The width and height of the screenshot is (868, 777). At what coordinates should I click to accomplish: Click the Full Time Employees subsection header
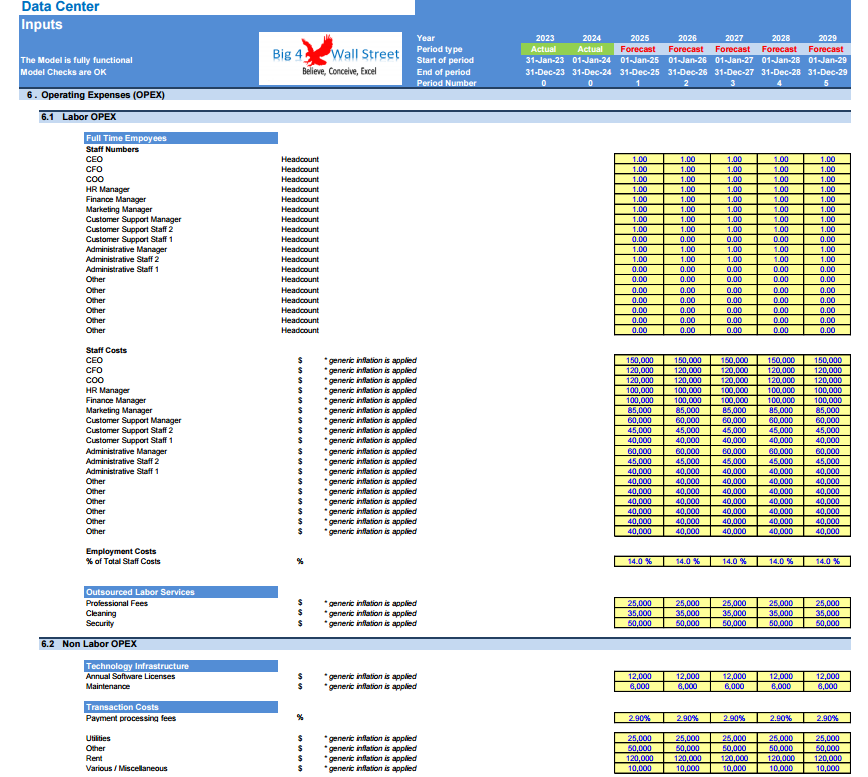tap(126, 138)
